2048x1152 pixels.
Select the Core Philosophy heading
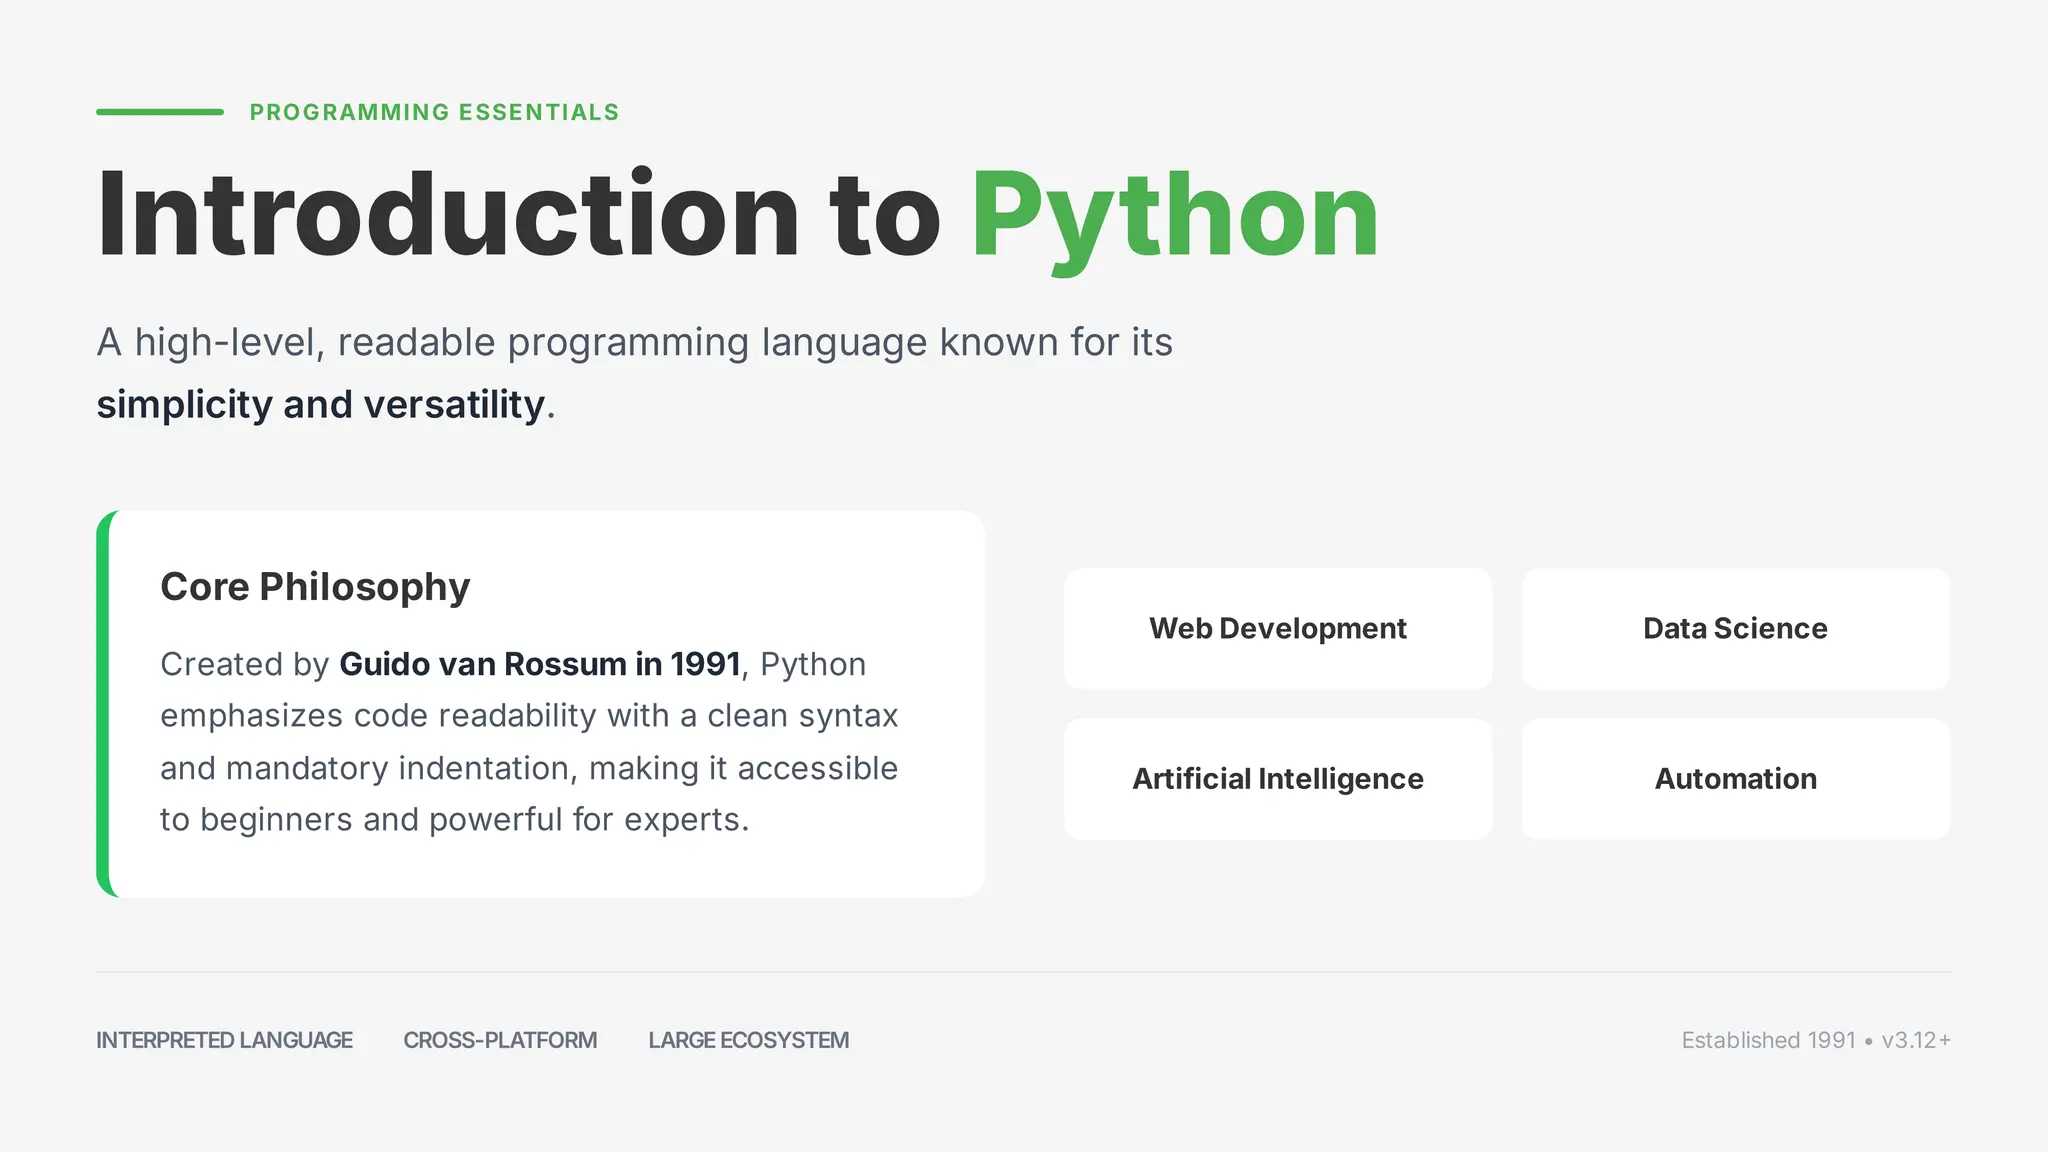click(315, 586)
